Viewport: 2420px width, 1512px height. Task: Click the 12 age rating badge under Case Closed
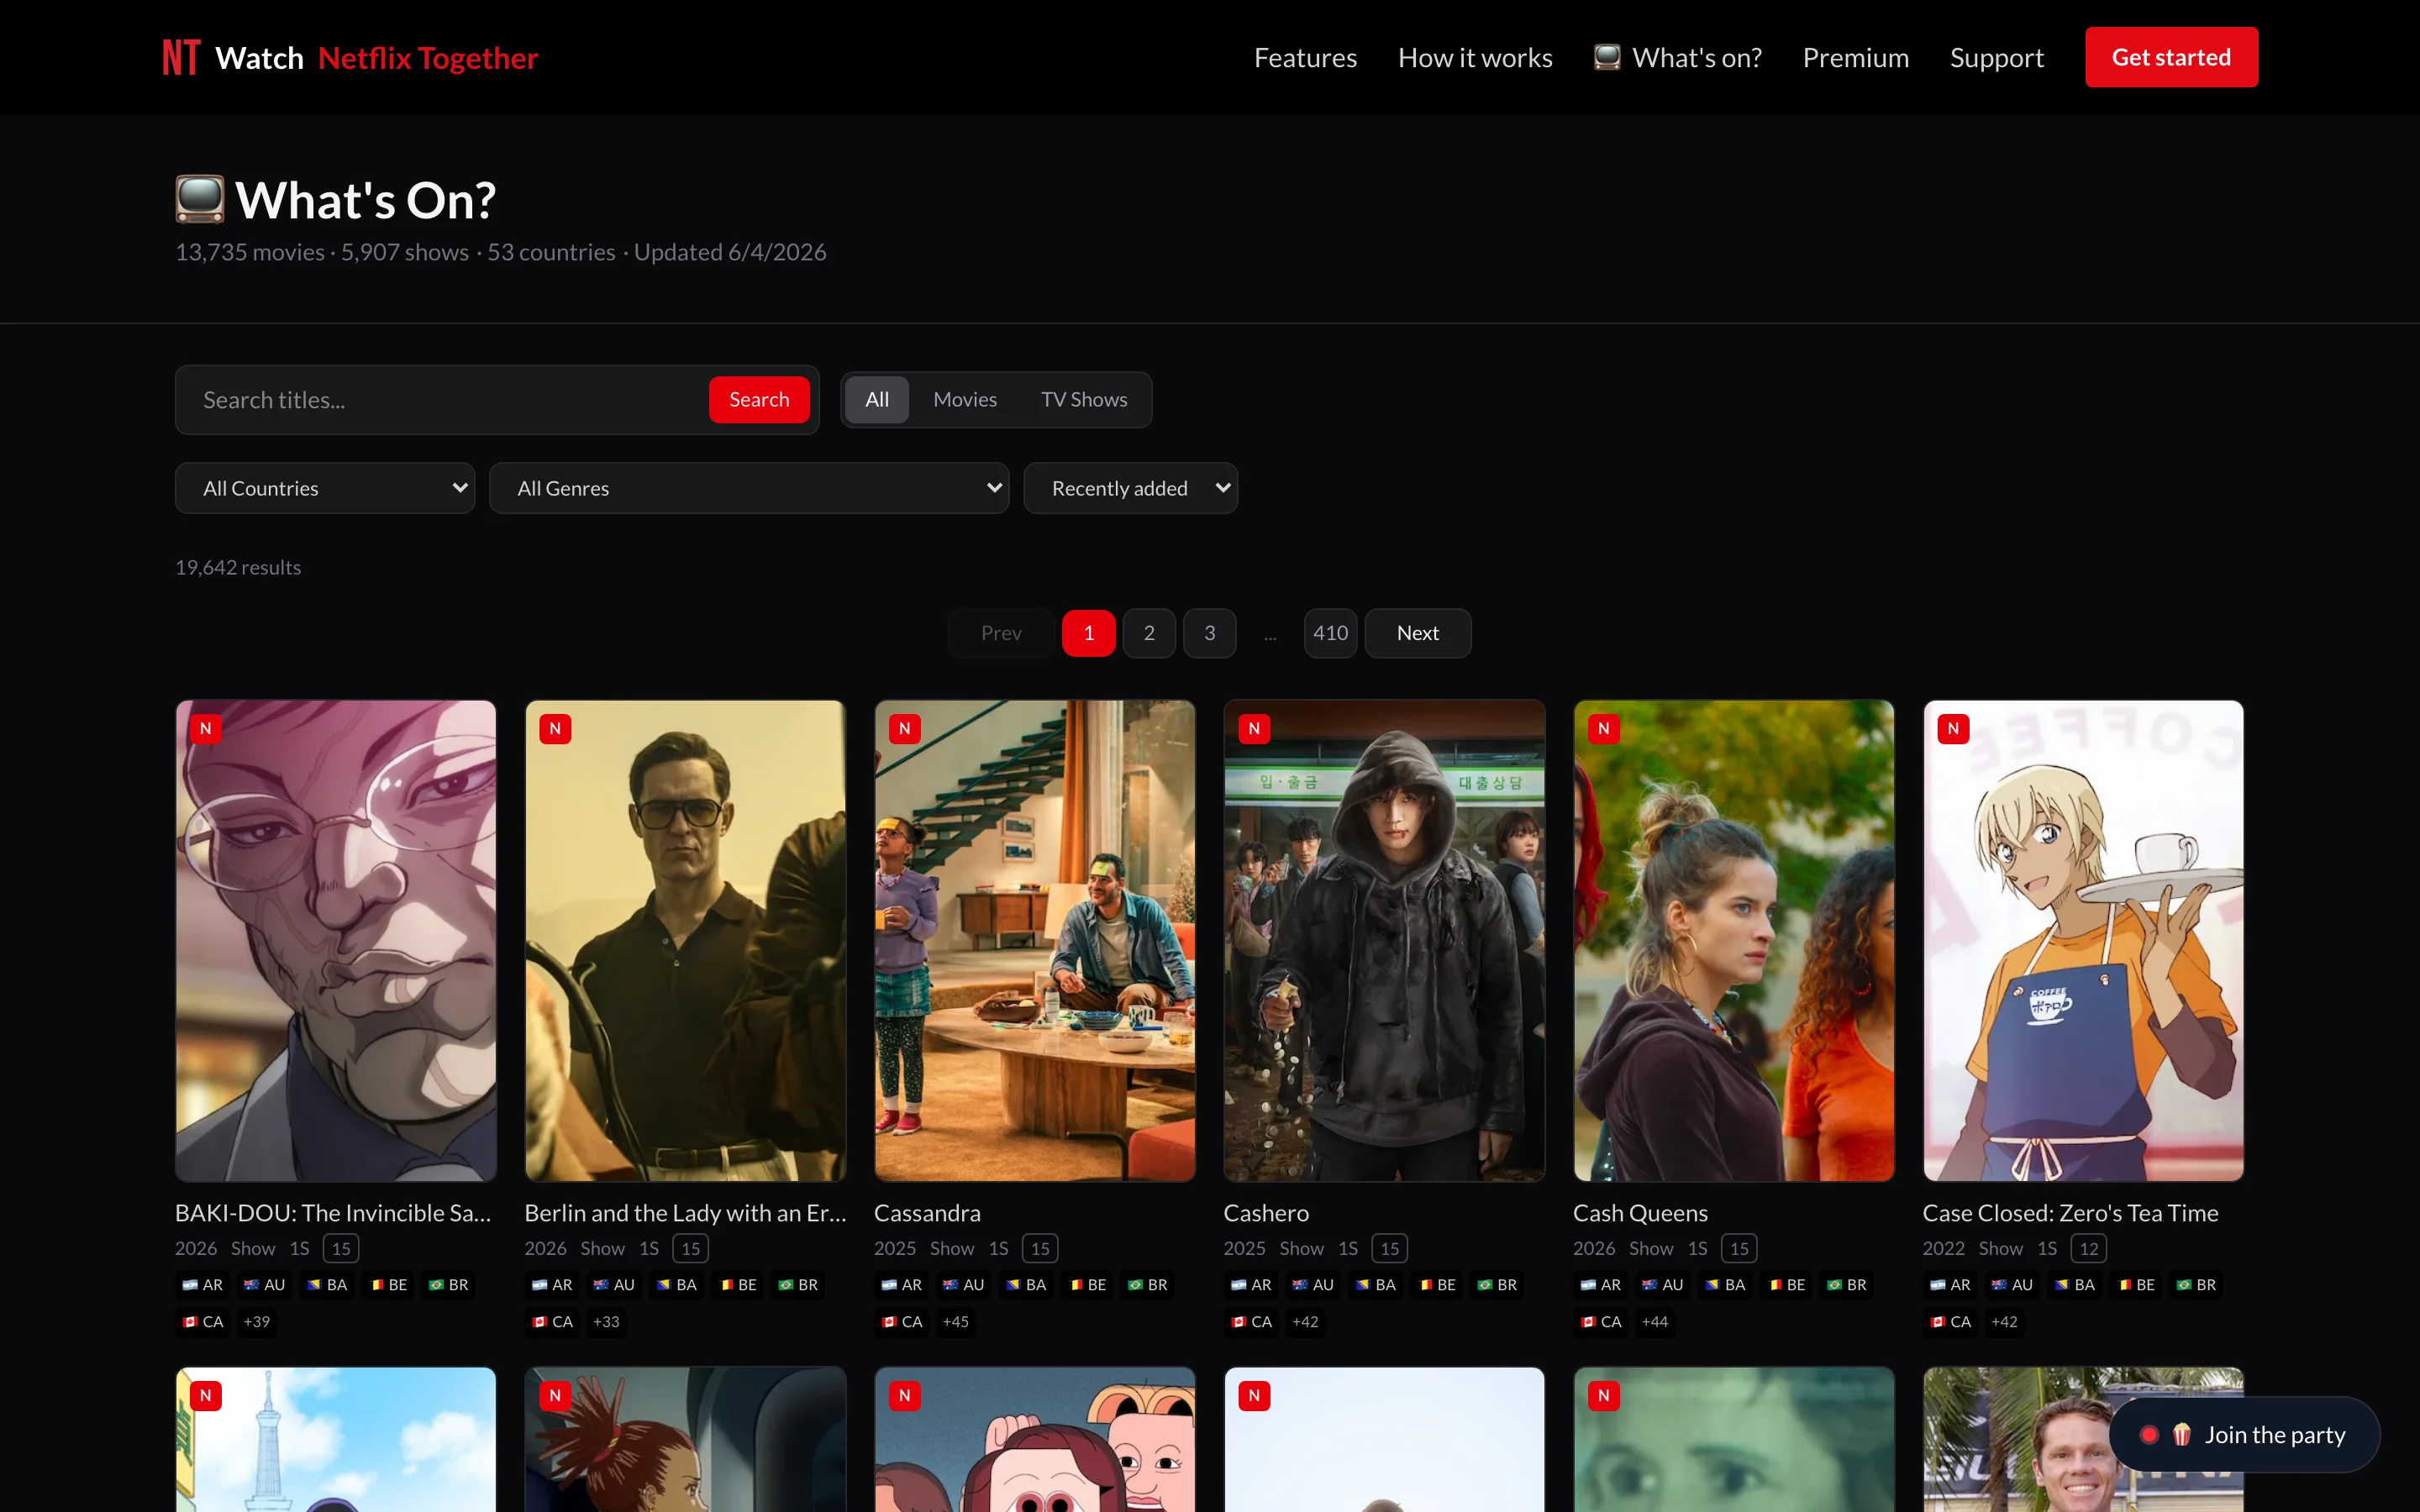(x=2088, y=1248)
